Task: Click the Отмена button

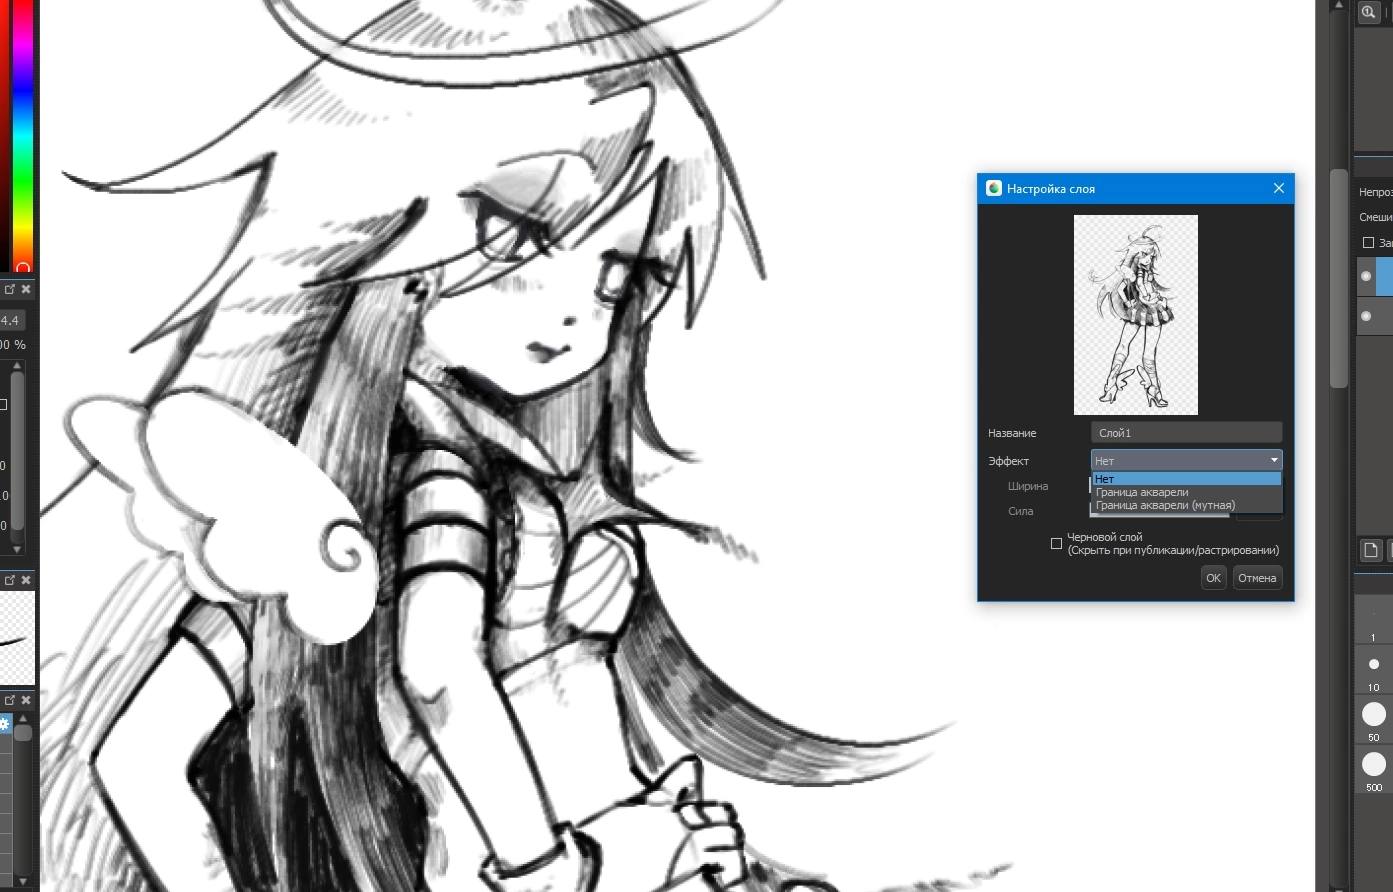Action: point(1257,578)
